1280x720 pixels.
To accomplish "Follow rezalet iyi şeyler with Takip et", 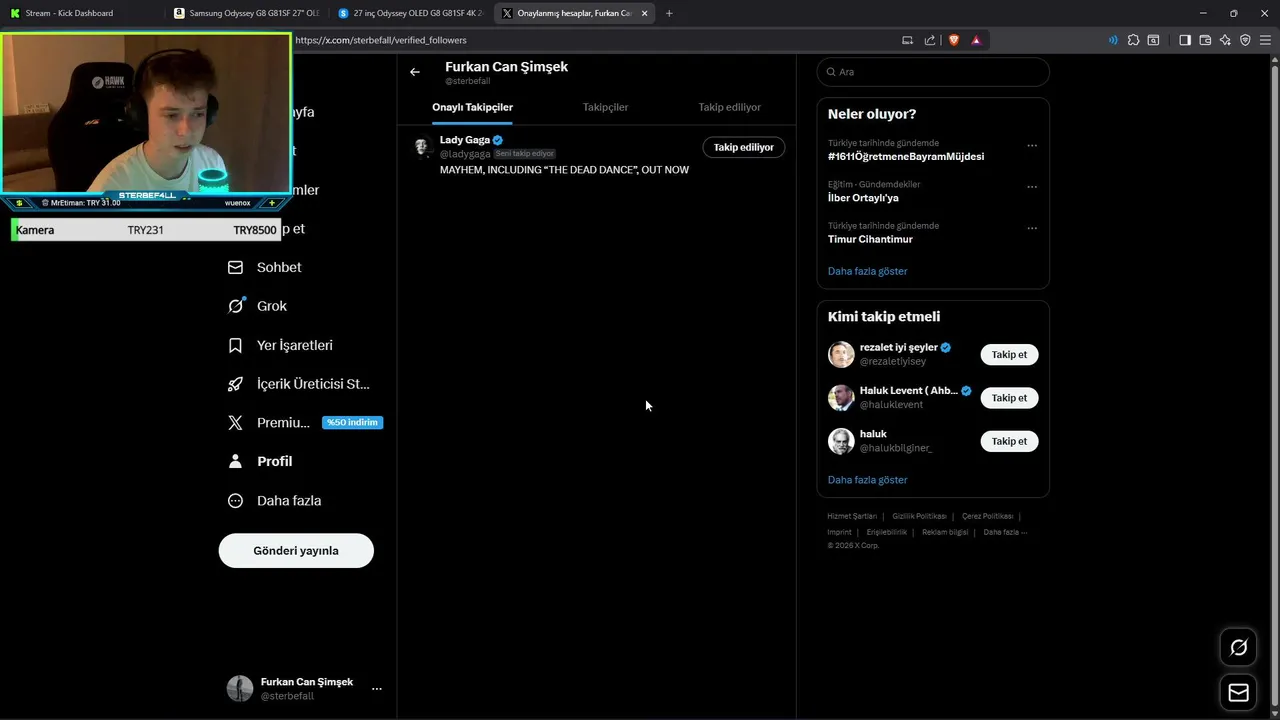I will click(1009, 355).
